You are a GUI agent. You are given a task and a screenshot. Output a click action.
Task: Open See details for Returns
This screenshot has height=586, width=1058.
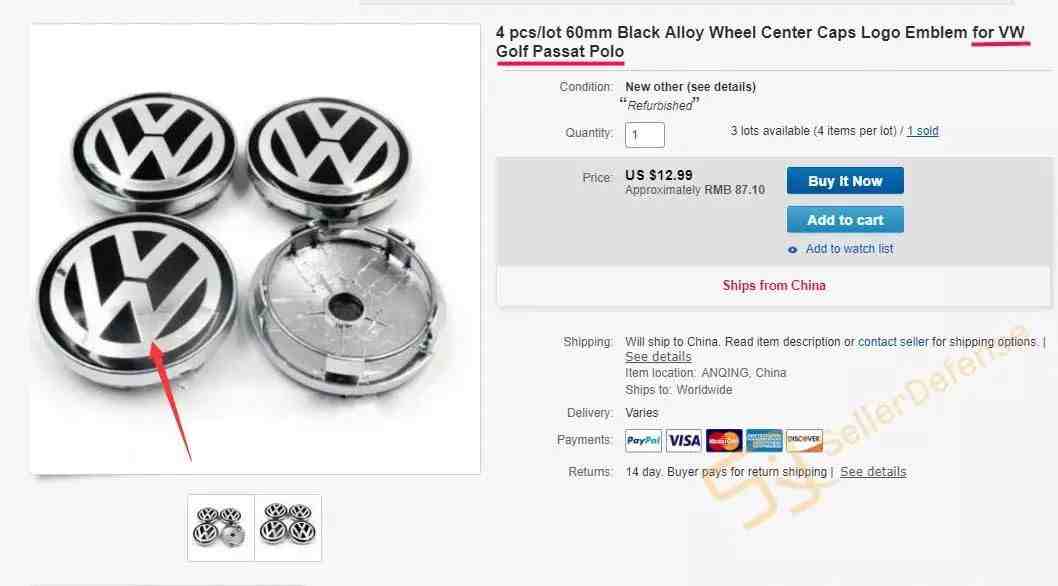[873, 472]
